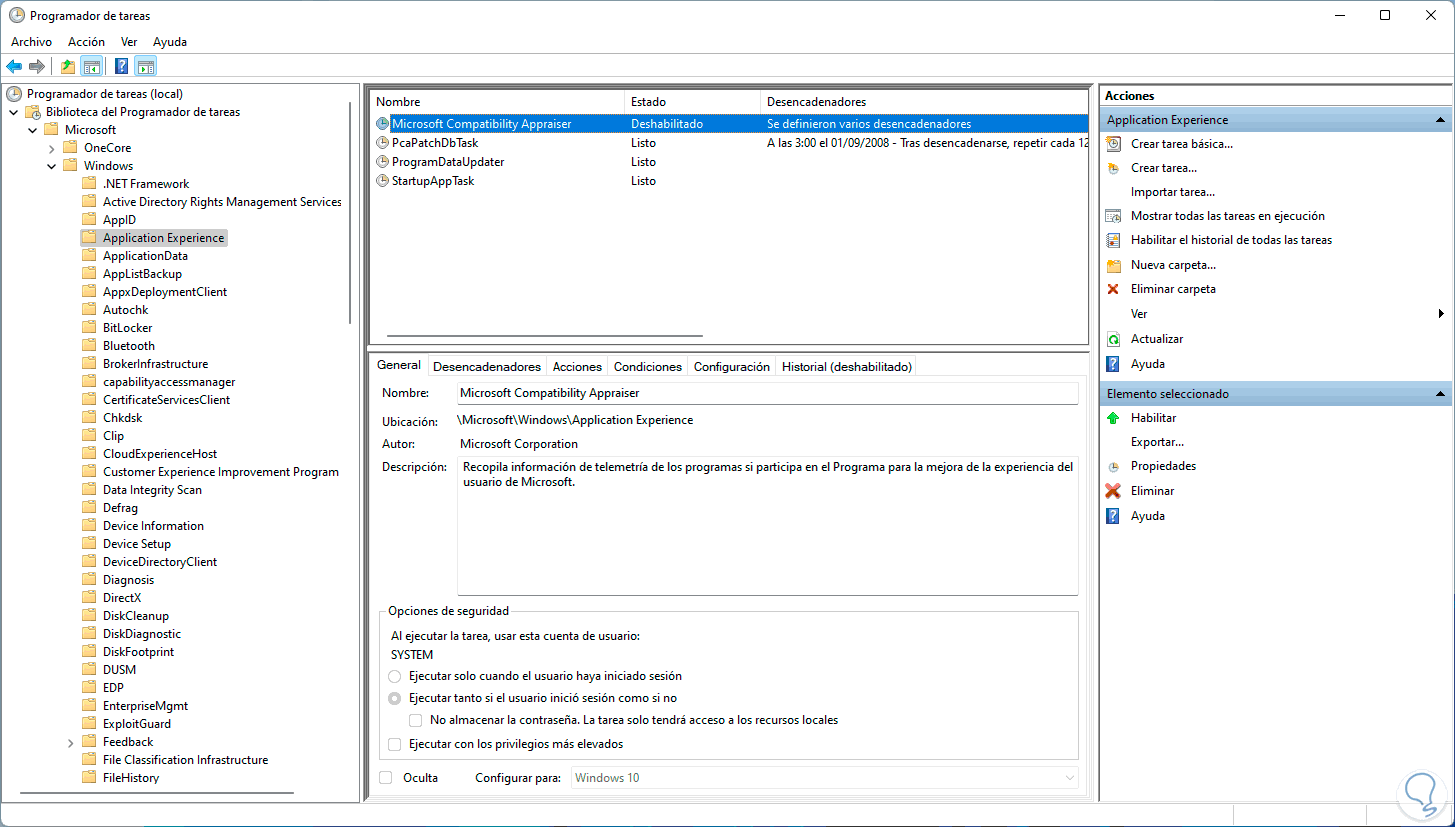Viewport: 1455px width, 827px height.
Task: Click the Eliminar red X under Elemento seleccionado
Action: click(1113, 491)
